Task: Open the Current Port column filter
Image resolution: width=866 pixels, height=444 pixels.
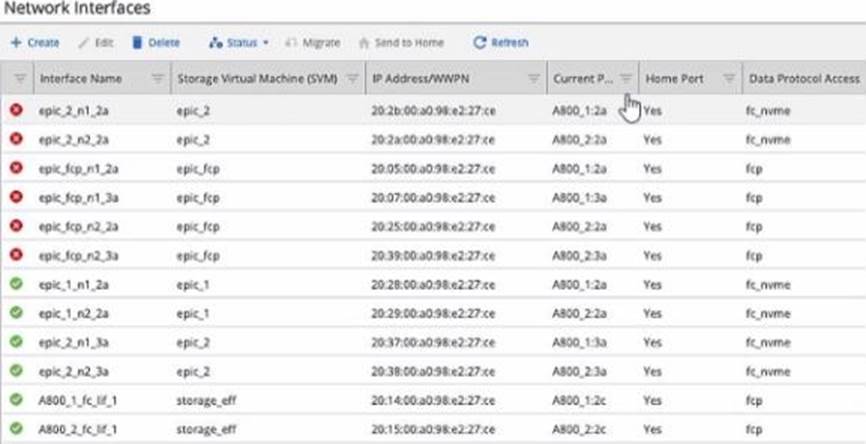Action: click(625, 77)
